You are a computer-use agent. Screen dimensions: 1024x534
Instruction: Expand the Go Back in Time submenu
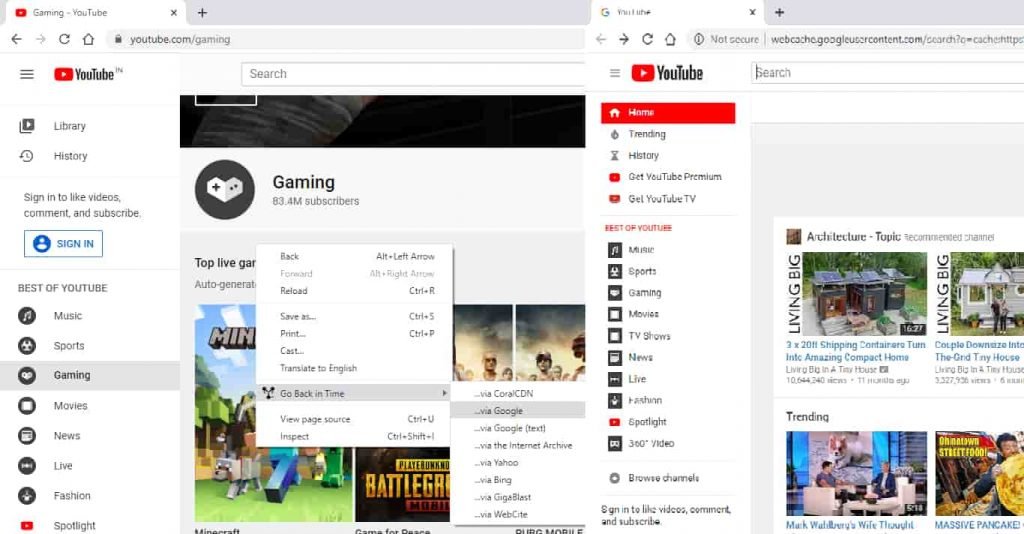353,394
